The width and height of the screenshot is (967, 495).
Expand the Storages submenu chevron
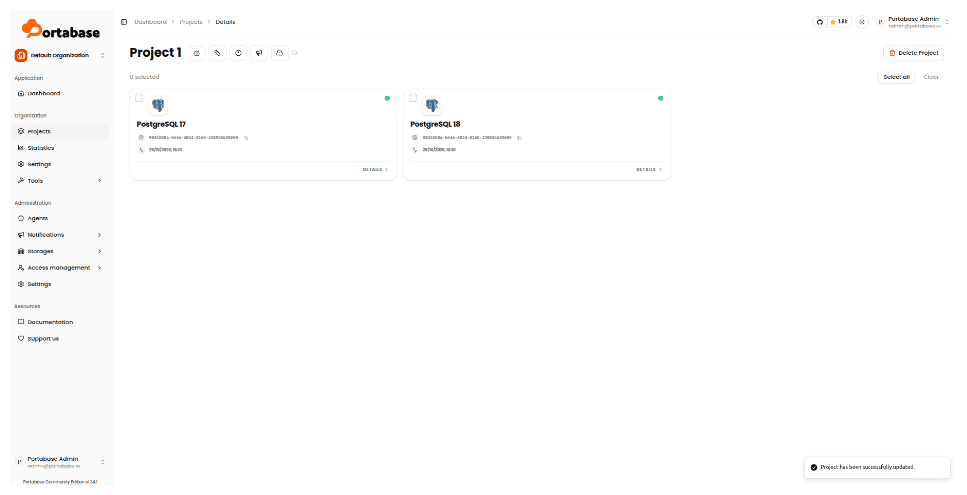[x=100, y=252]
